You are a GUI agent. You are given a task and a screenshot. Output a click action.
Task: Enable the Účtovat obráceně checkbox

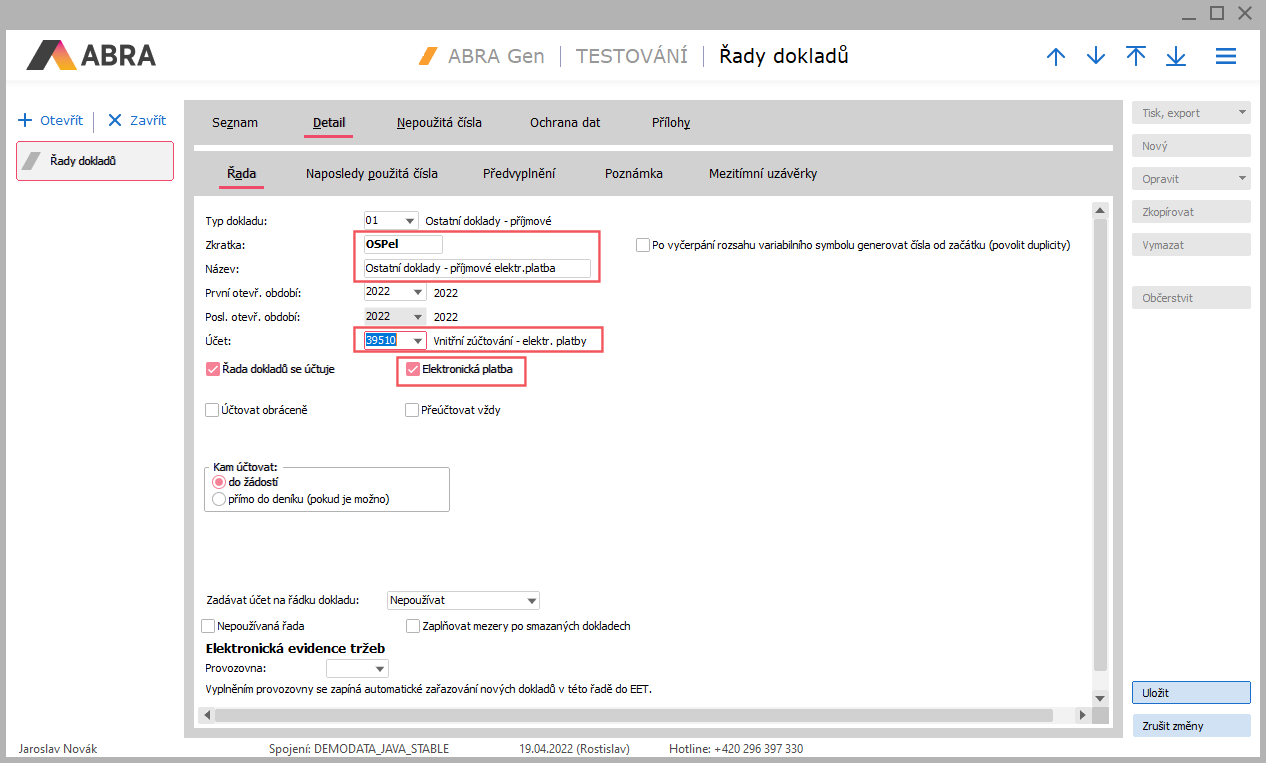[x=212, y=410]
